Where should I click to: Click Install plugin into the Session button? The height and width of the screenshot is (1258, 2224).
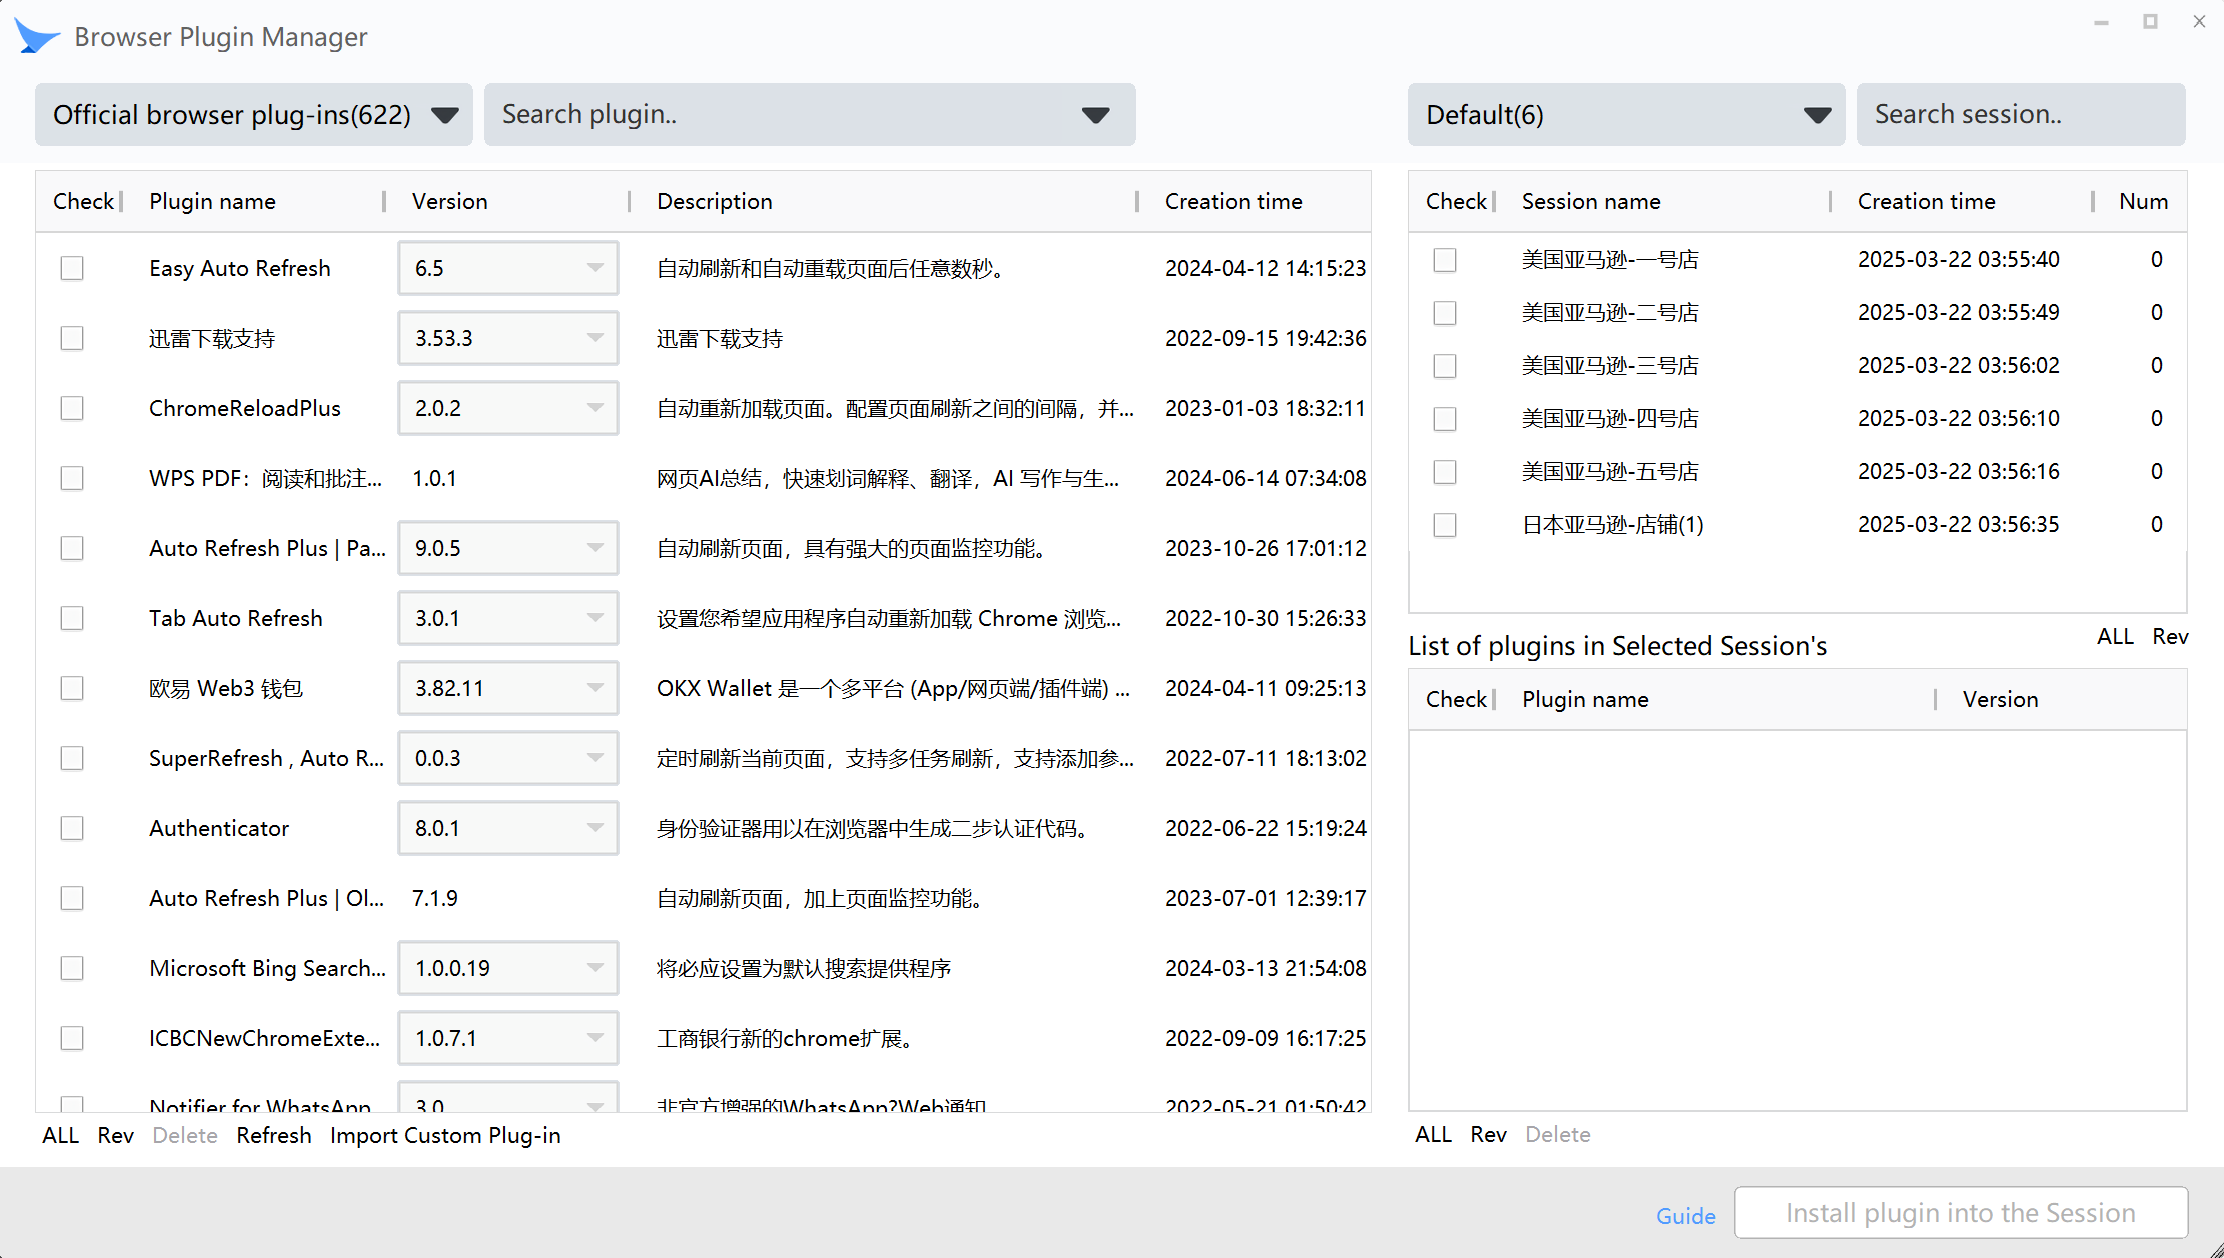[x=1961, y=1213]
